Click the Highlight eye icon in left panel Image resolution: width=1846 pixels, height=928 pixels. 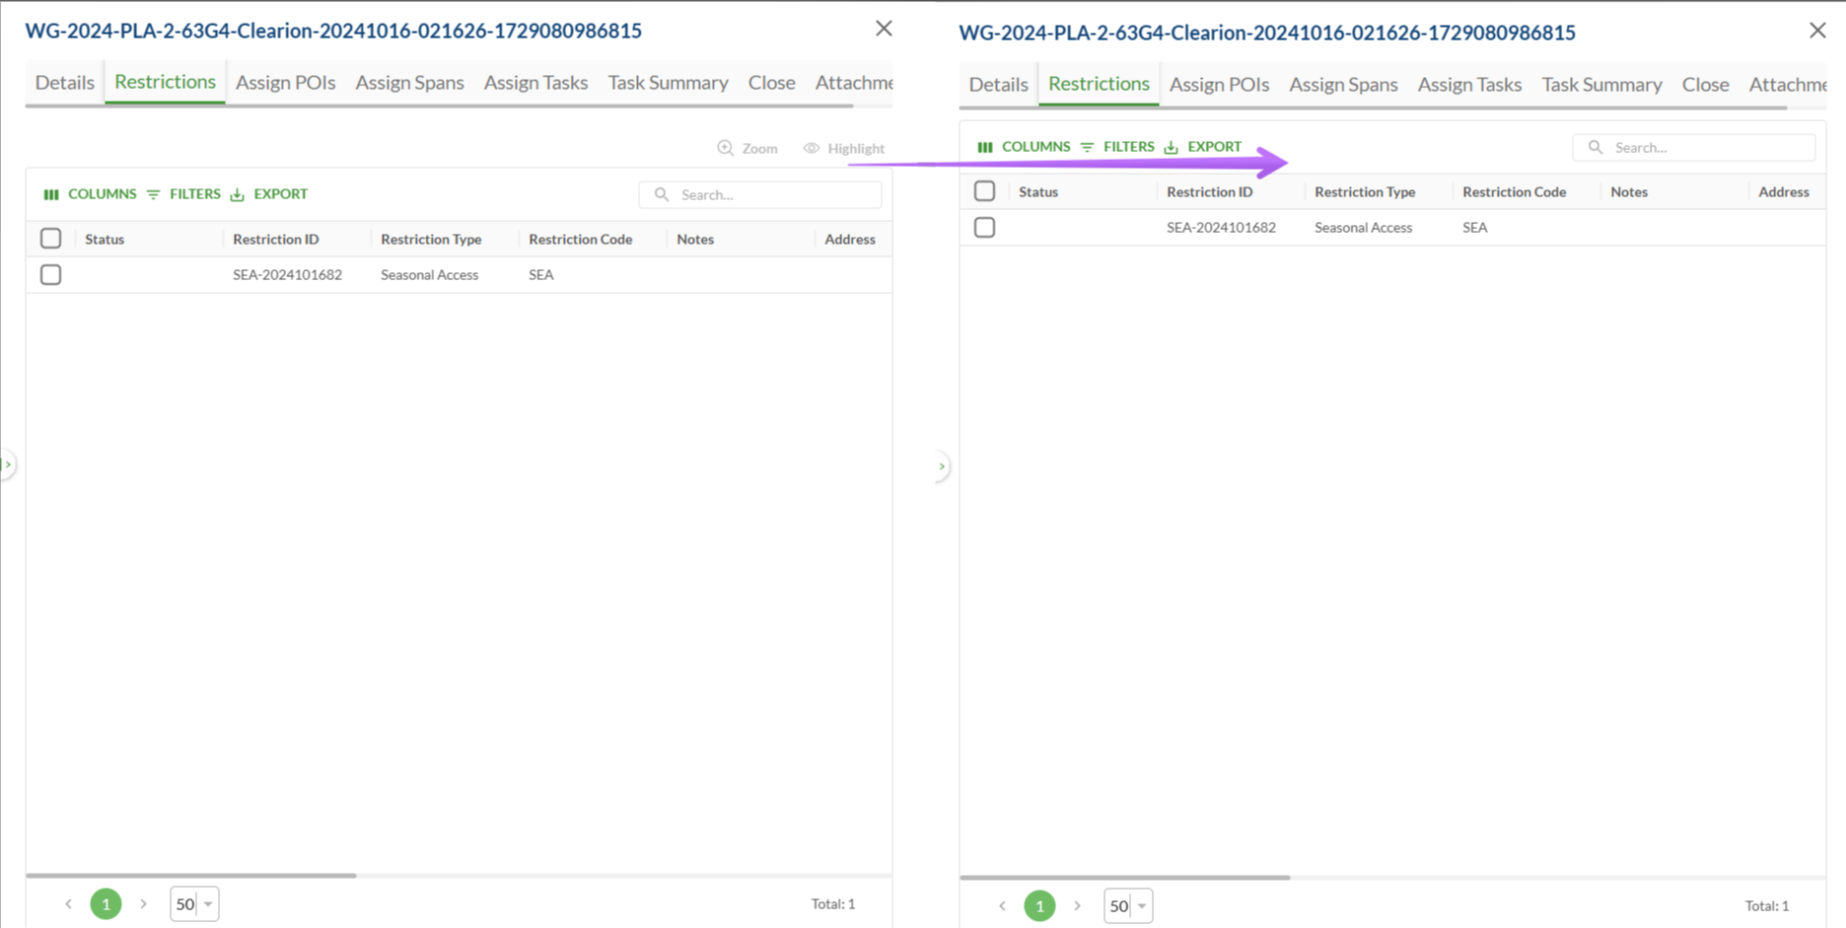811,148
